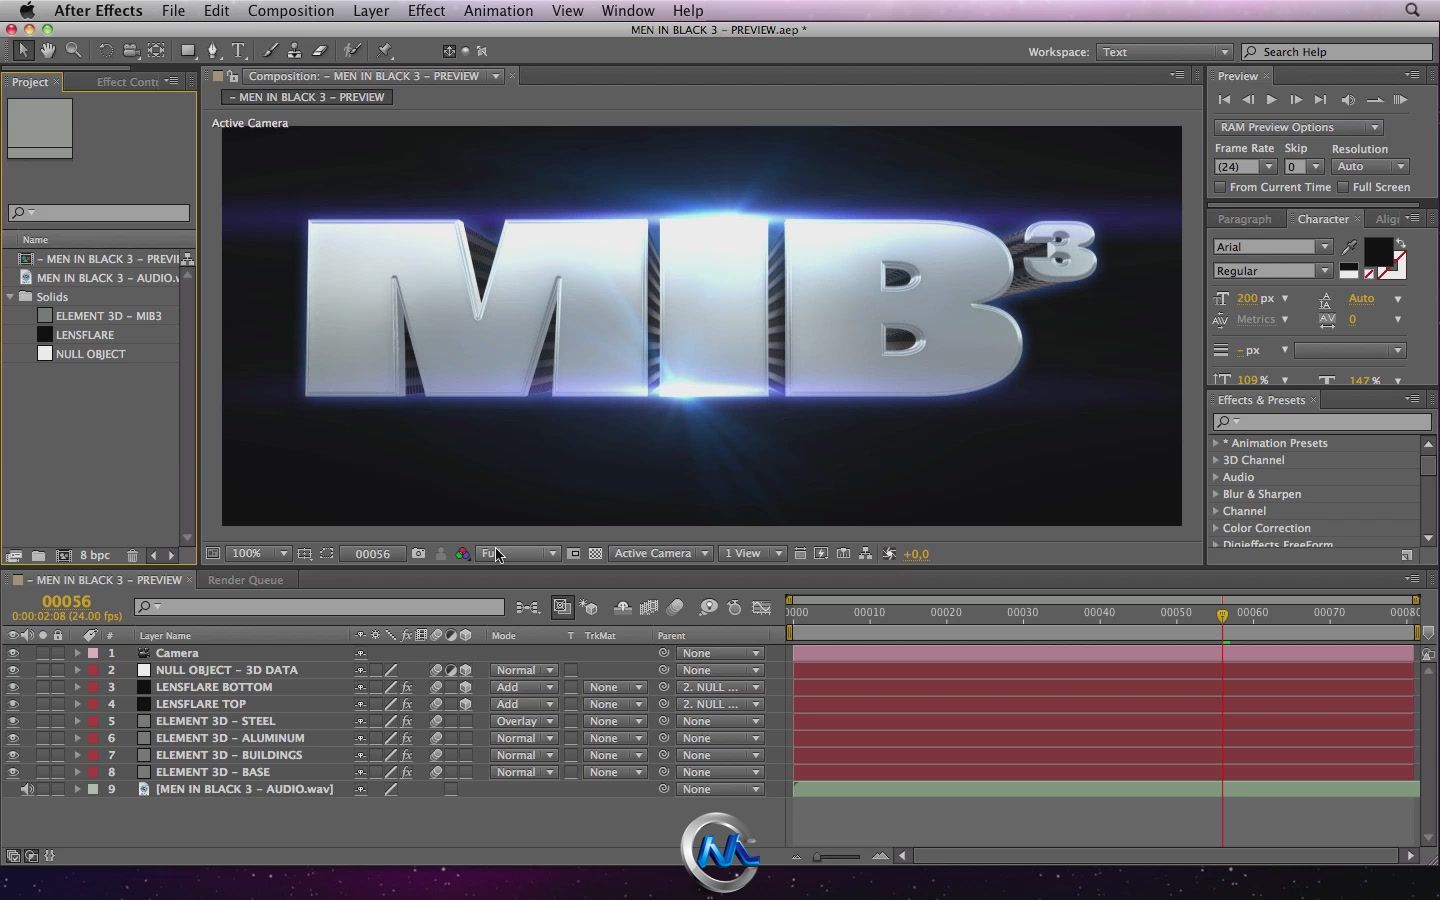Screen dimensions: 1440x900
Task: Toggle effects fx switch on ELEMENT 3D - ALUMINUM
Action: (x=407, y=738)
